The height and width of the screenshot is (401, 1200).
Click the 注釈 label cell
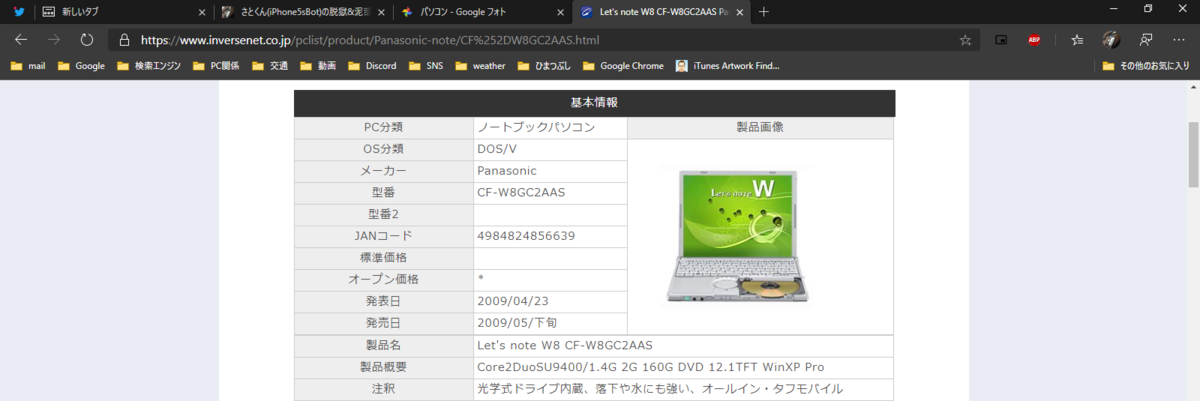tap(384, 388)
